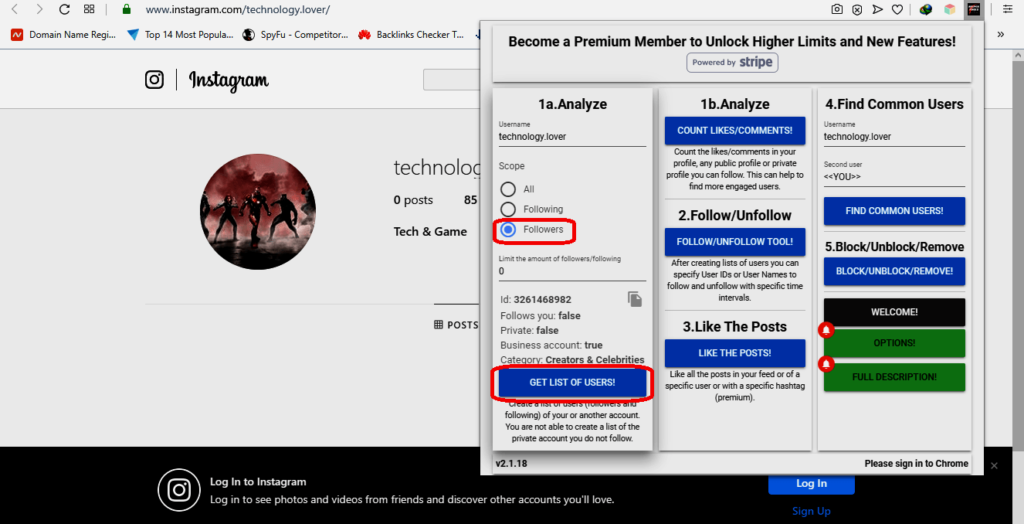Open SpyFu - Competitor... bookmark
Image resolution: width=1024 pixels, height=524 pixels.
295,35
